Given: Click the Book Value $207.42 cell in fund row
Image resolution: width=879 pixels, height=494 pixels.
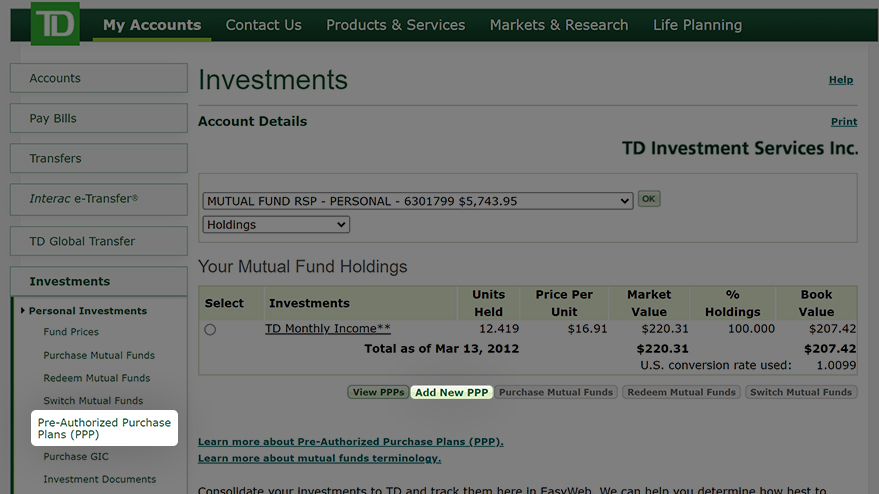Looking at the screenshot, I should tap(832, 329).
